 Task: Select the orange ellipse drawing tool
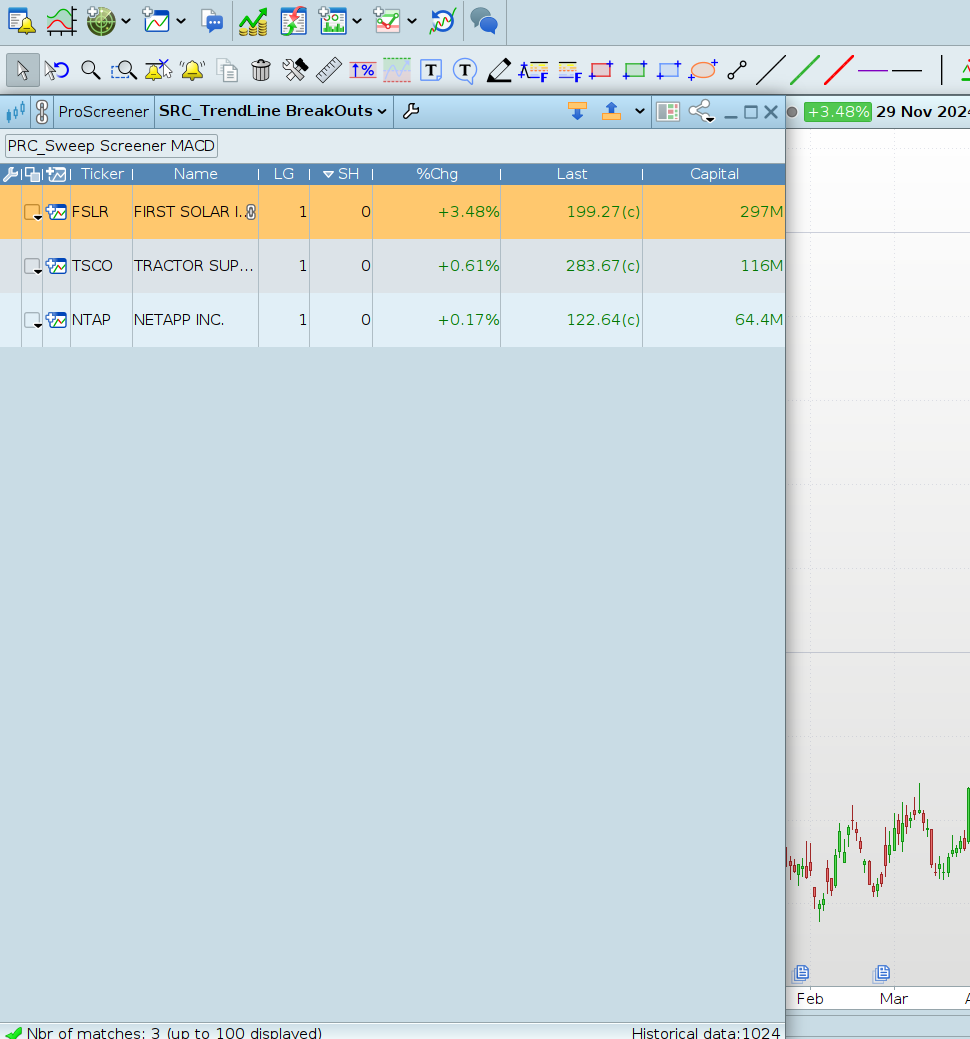[x=702, y=70]
